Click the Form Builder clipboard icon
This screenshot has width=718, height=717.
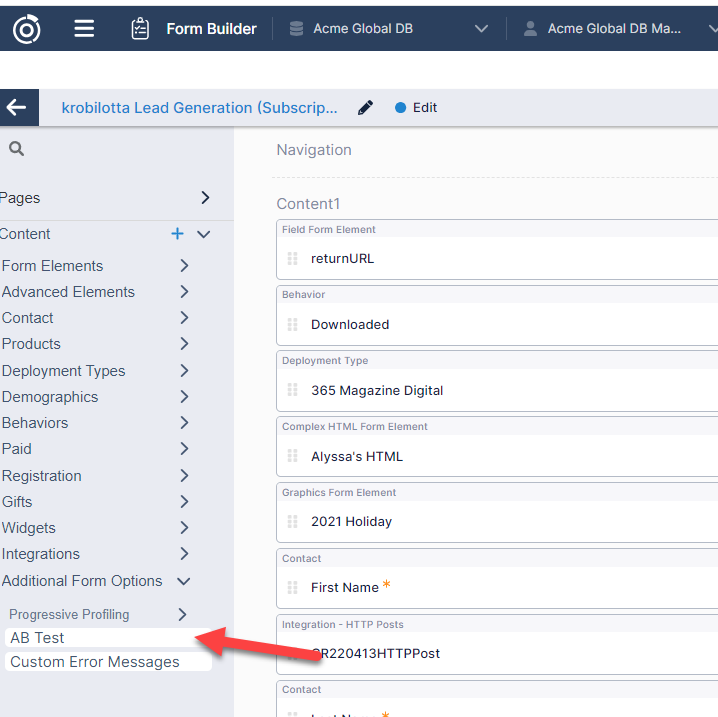coord(141,29)
